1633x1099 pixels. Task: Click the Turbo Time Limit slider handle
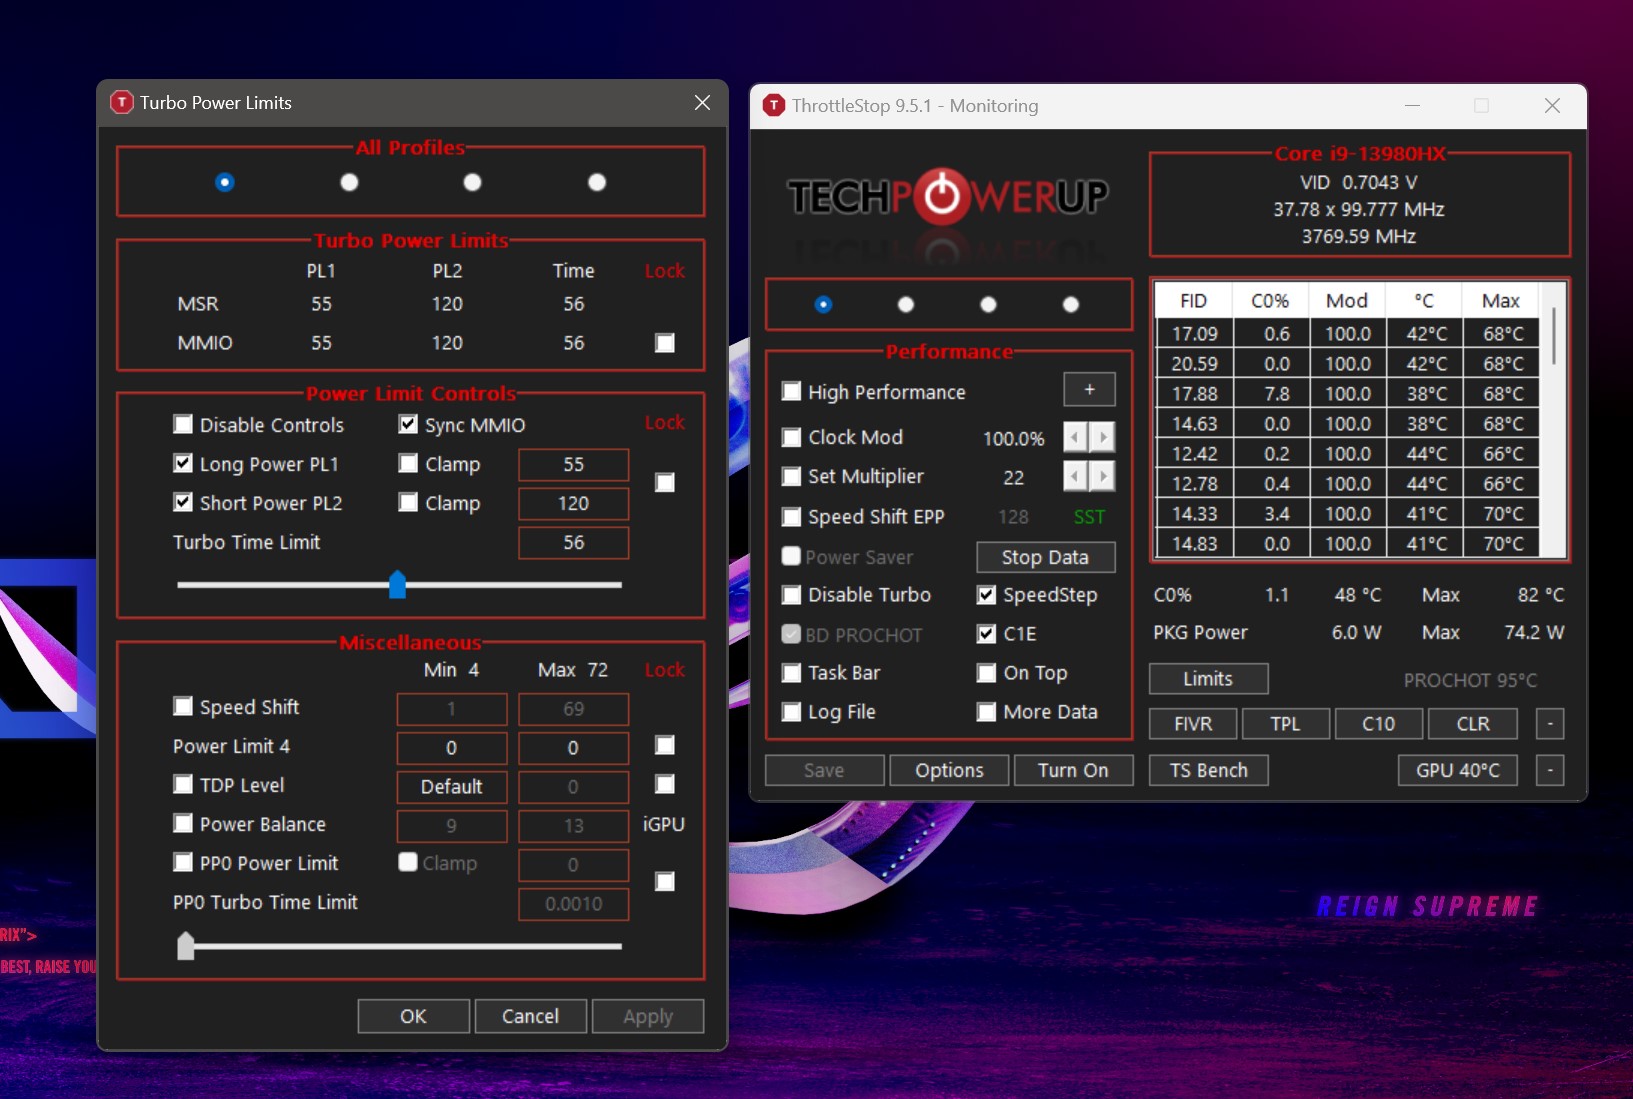click(x=397, y=584)
